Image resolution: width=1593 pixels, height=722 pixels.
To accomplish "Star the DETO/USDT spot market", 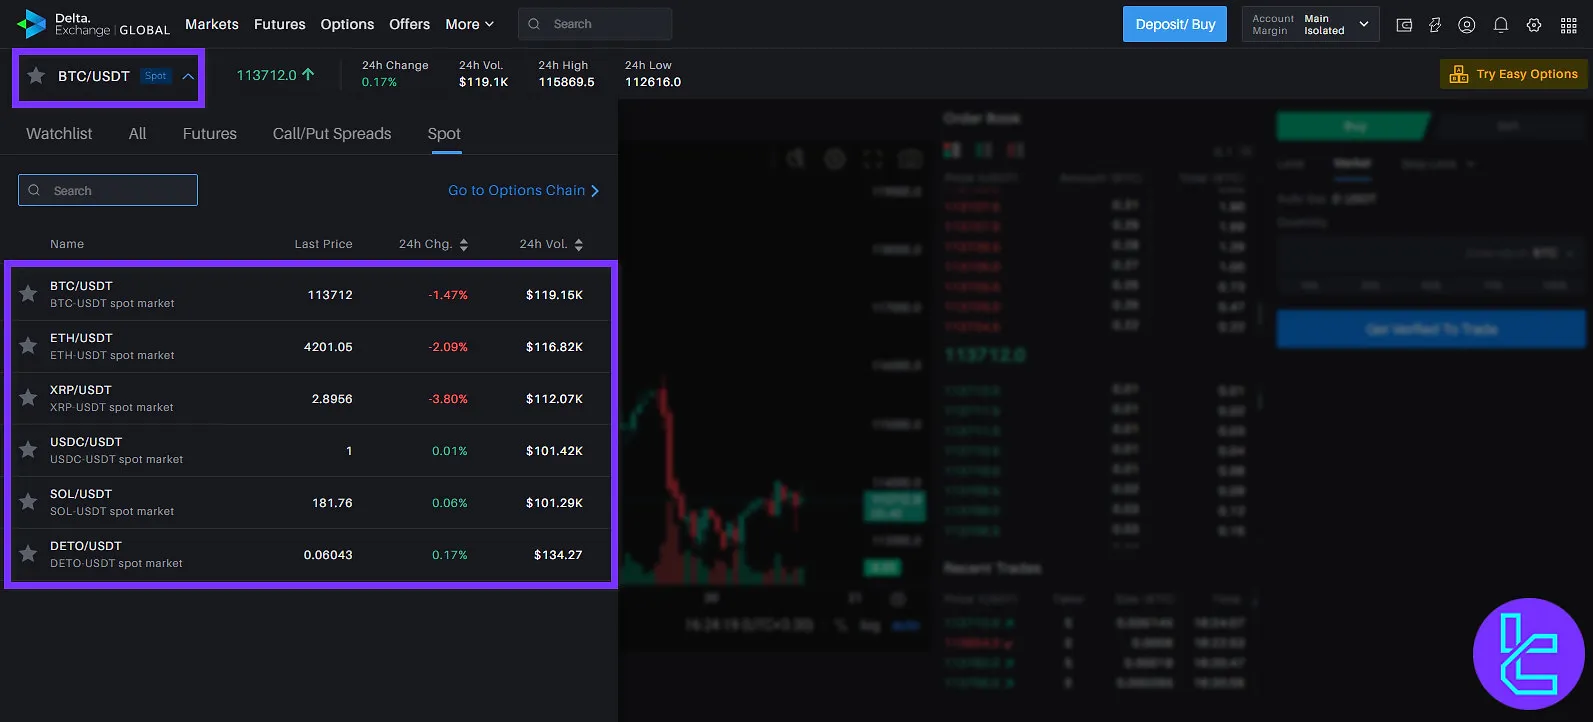I will click(x=28, y=554).
